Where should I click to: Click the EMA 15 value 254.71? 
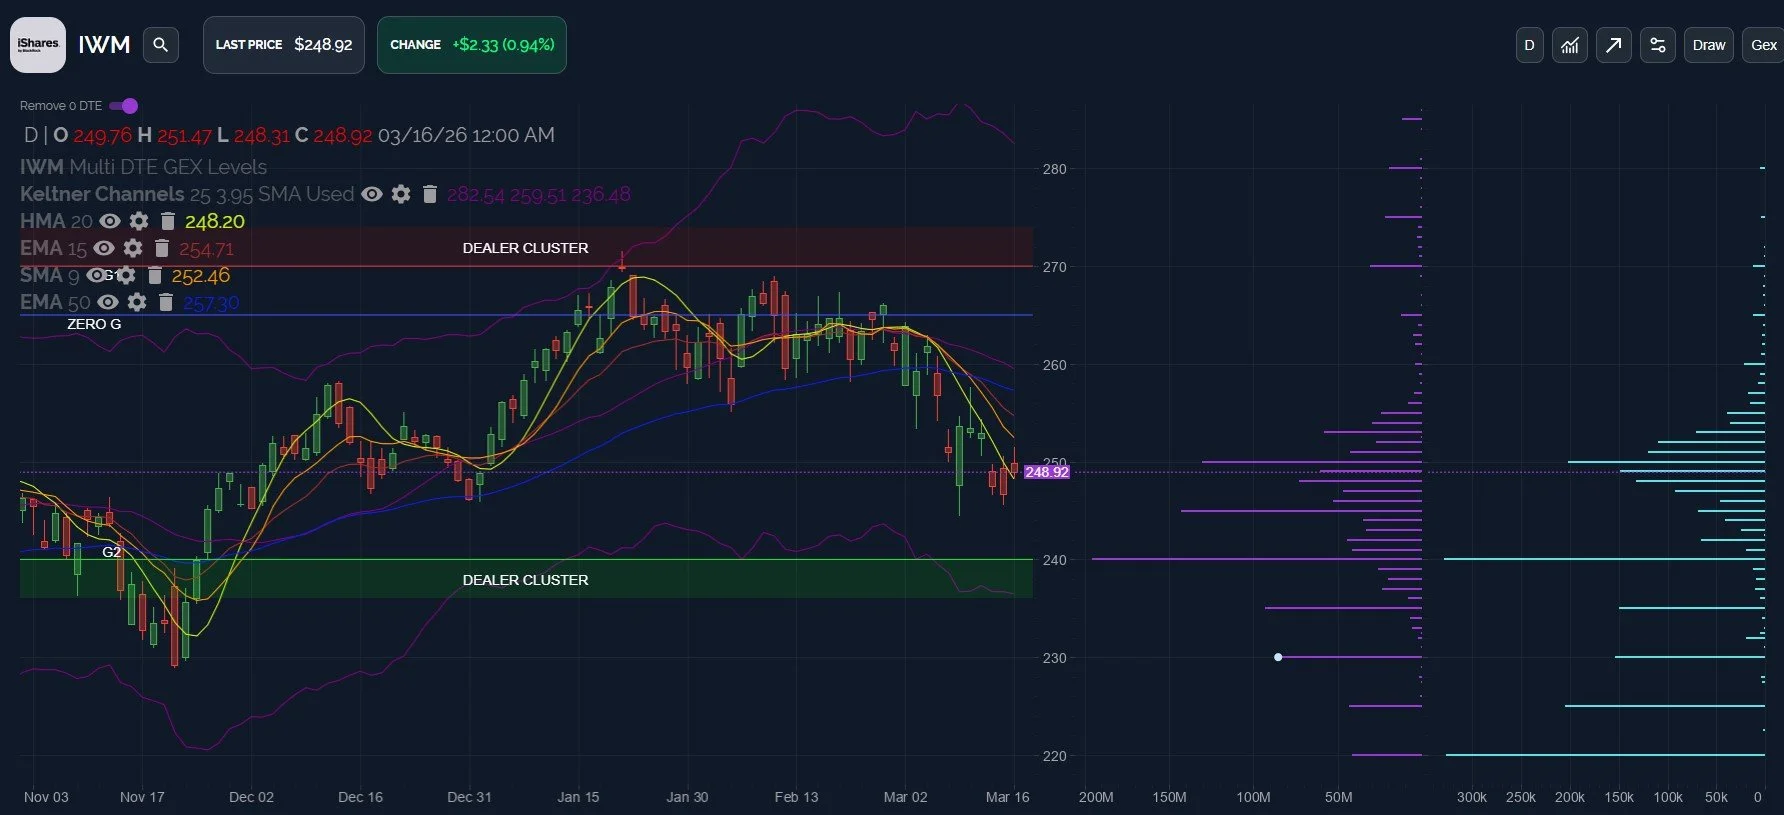pos(206,248)
